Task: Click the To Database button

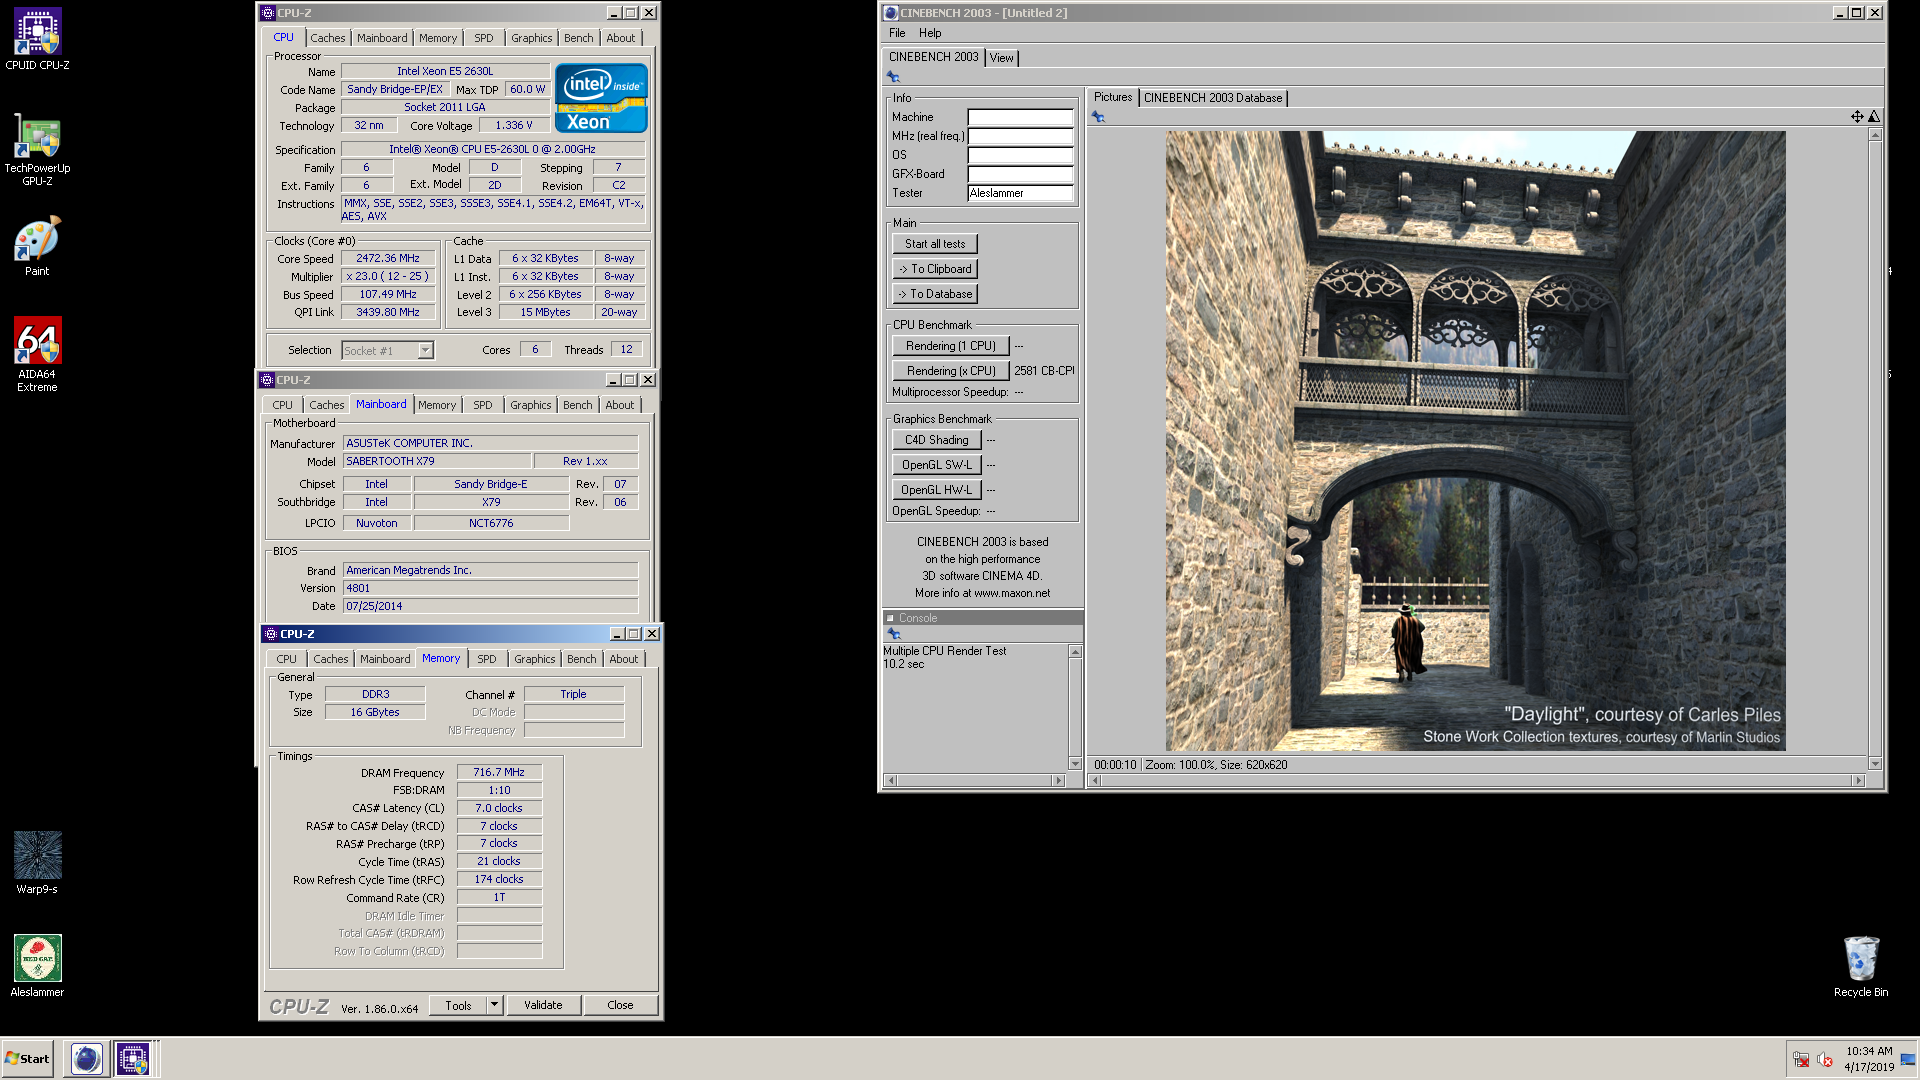Action: tap(935, 294)
